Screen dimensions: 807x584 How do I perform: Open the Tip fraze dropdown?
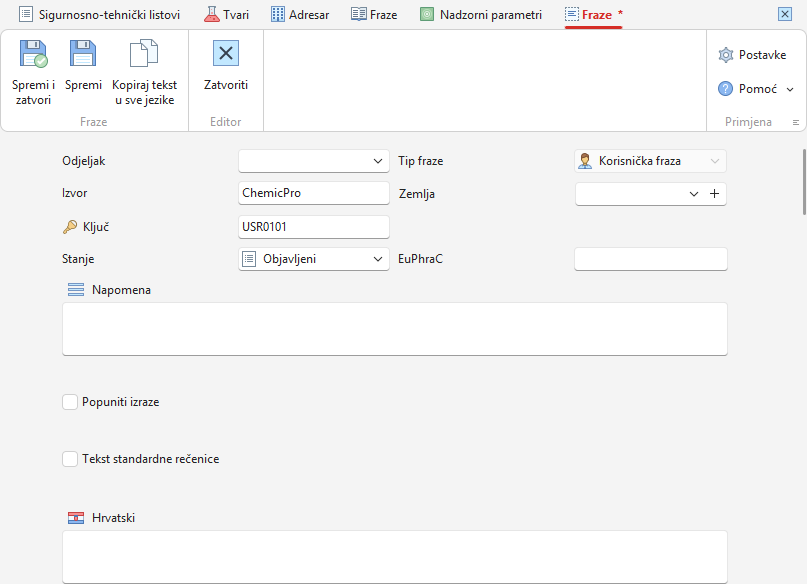coord(714,161)
